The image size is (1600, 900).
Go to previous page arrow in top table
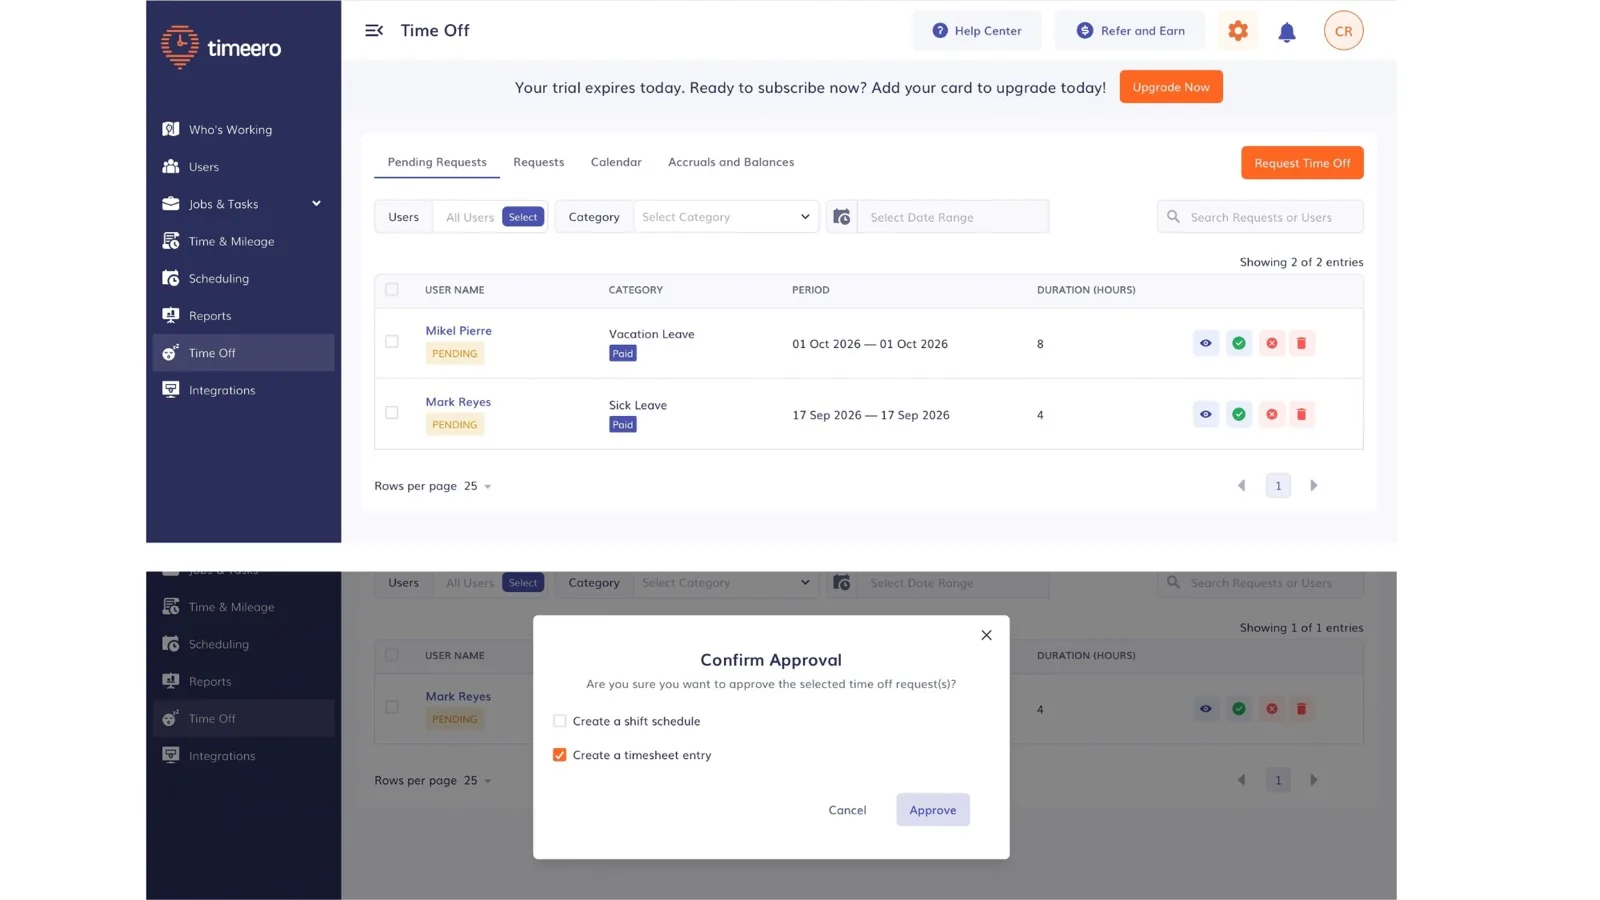(1242, 486)
